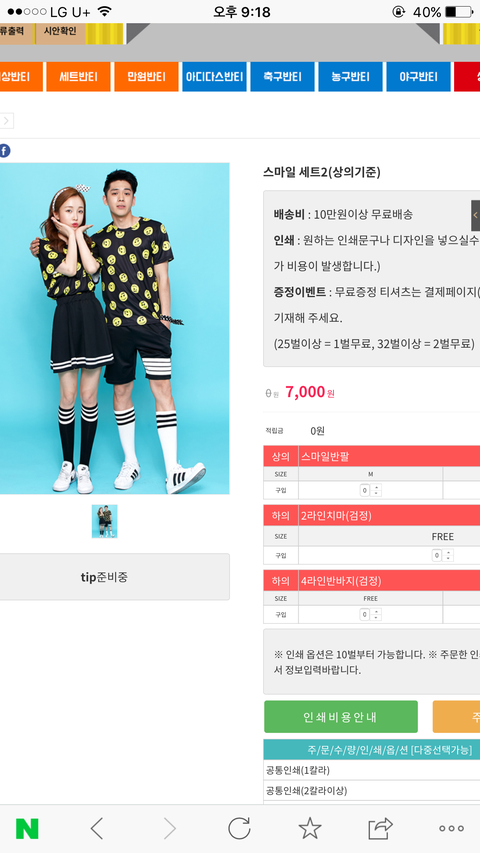Bookmark the page with the star icon
The image size is (480, 853).
[310, 829]
